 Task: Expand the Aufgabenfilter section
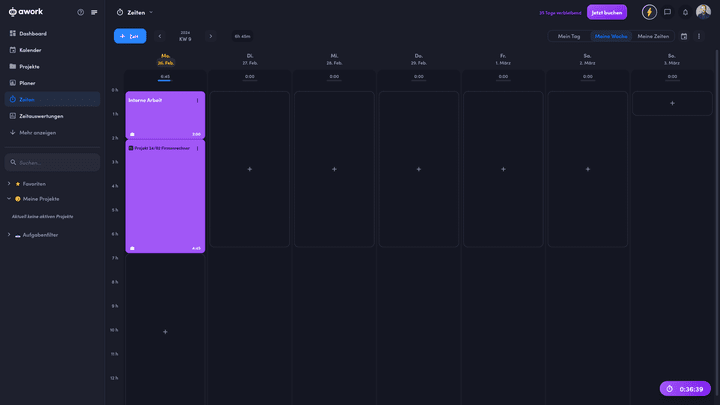[9, 235]
